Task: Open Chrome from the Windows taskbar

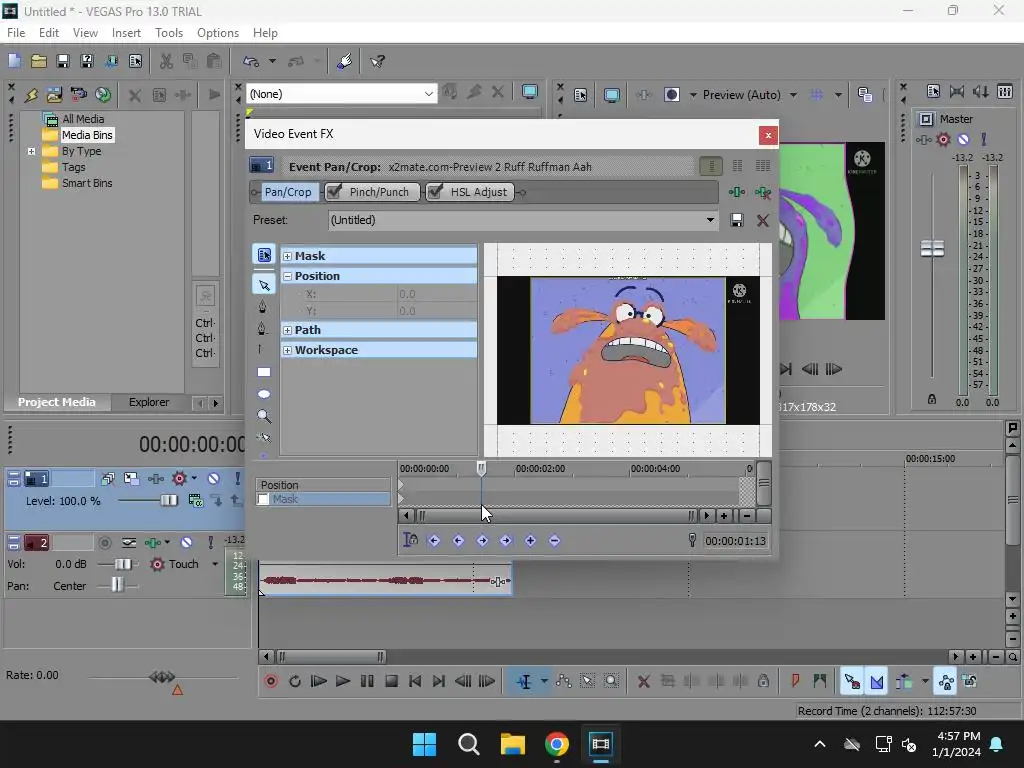Action: 556,744
